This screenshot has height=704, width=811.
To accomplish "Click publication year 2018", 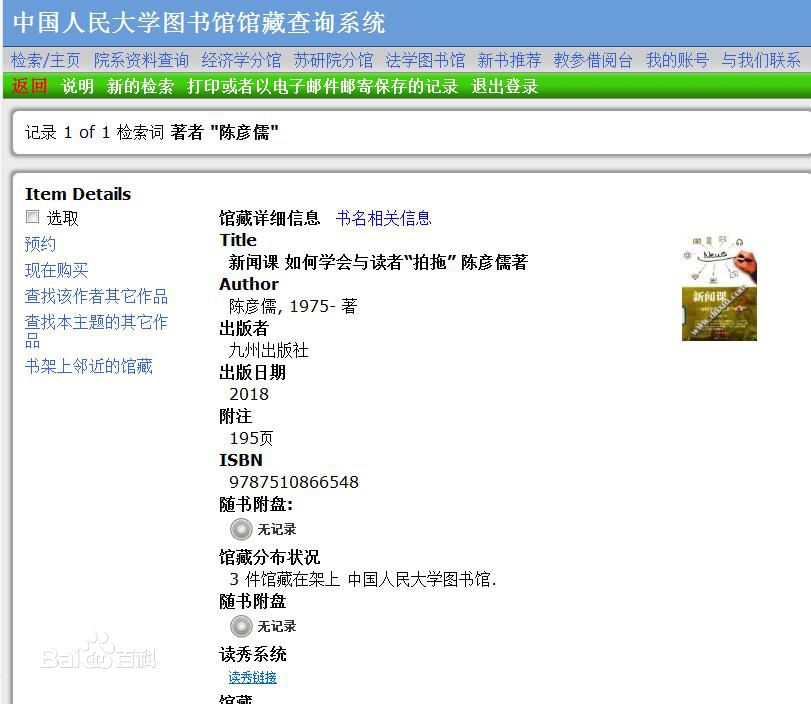I will pyautogui.click(x=249, y=394).
